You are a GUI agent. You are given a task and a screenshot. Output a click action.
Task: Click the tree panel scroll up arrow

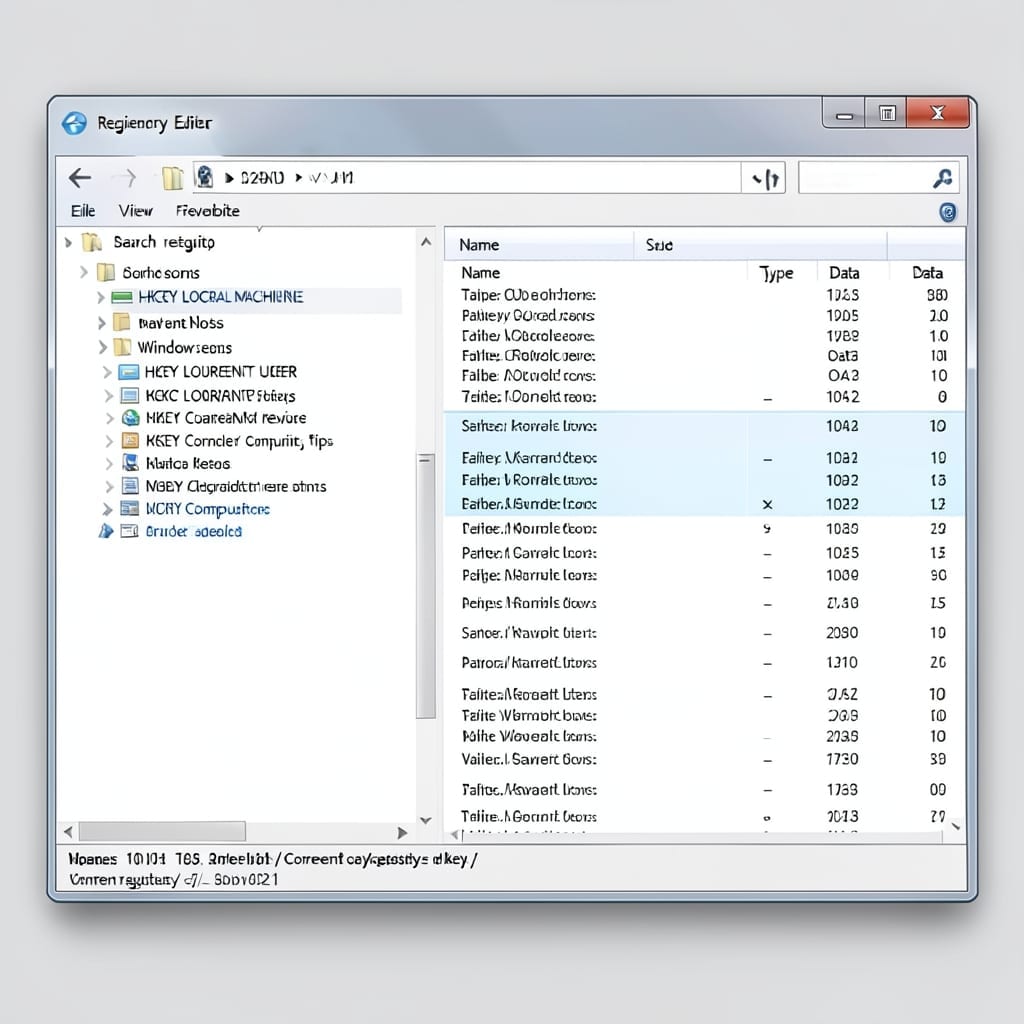click(x=426, y=242)
